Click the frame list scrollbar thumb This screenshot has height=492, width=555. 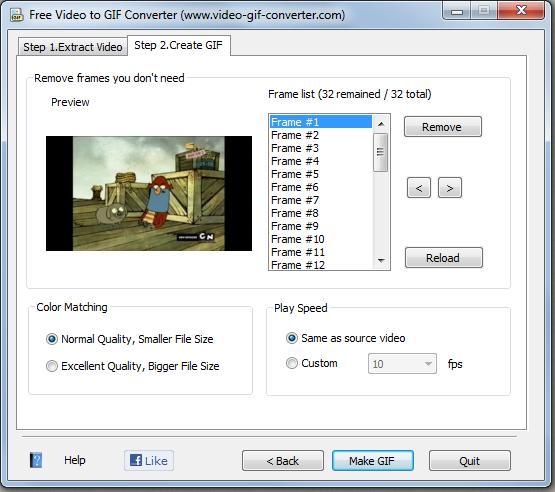(x=381, y=152)
